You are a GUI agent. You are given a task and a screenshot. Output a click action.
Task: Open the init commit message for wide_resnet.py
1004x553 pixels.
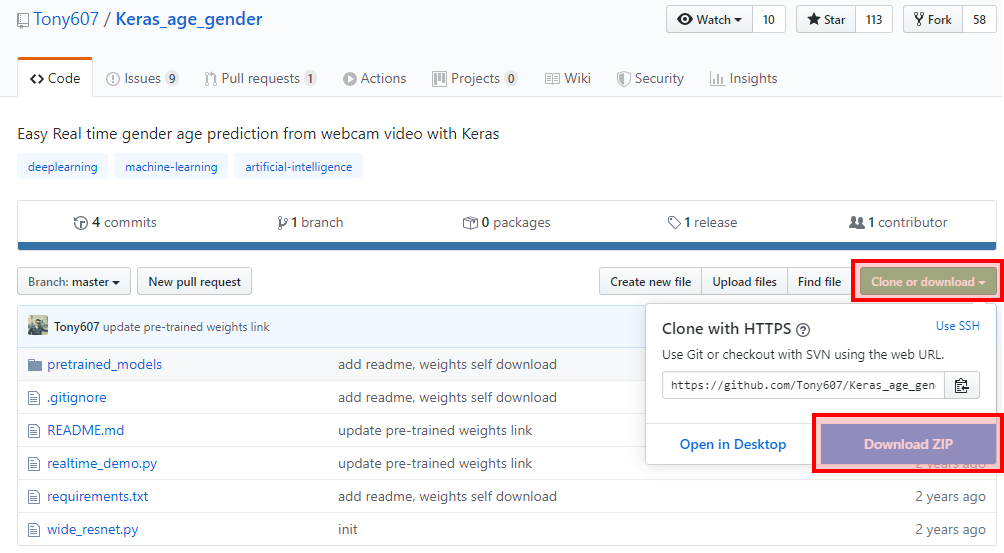[348, 529]
